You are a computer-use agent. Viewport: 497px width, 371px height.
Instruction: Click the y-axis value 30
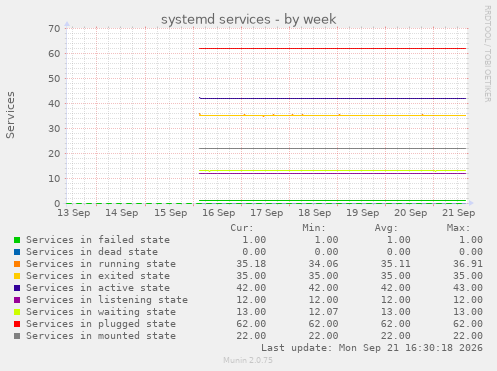[54, 129]
